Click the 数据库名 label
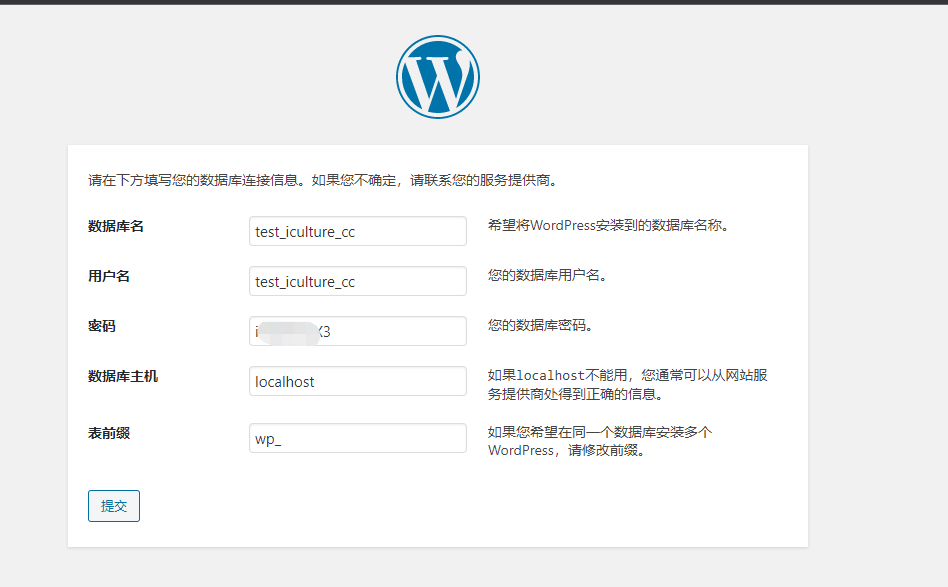948x587 pixels. (x=115, y=226)
